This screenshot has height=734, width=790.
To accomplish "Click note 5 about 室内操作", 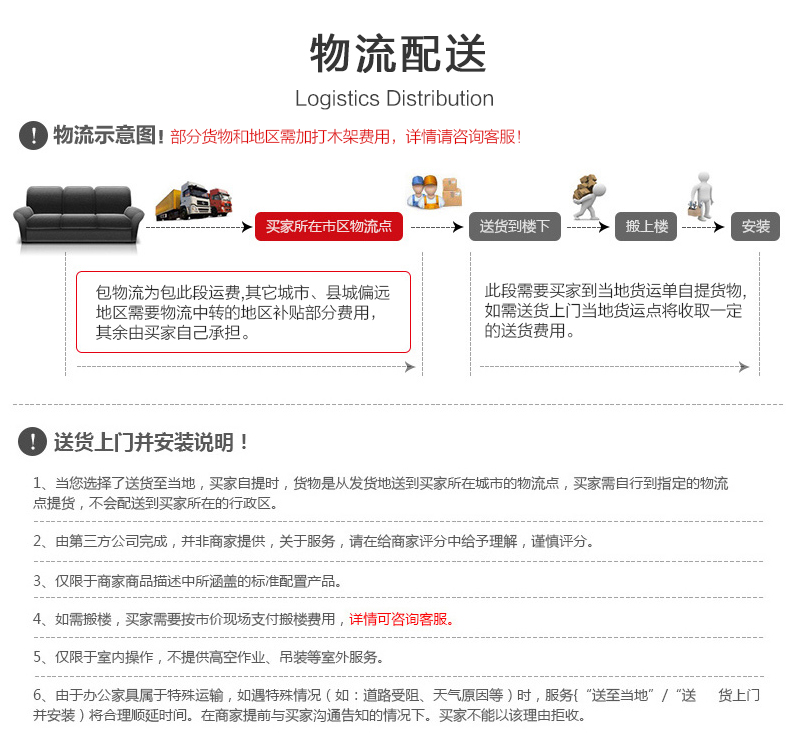I will click(x=208, y=657).
